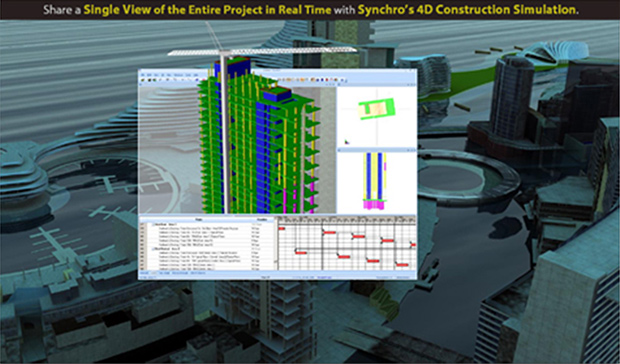Collapse the second task group in the list
This screenshot has height=364, width=620.
pos(153,249)
